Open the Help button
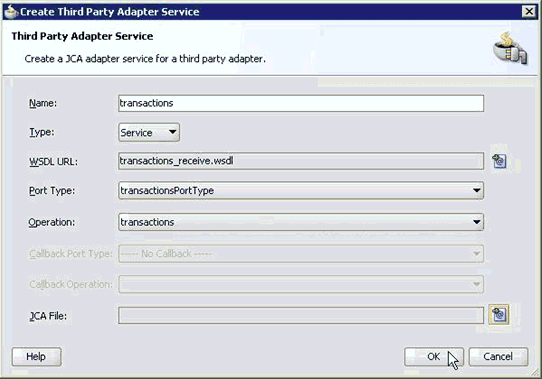Image resolution: width=542 pixels, height=379 pixels. click(36, 357)
